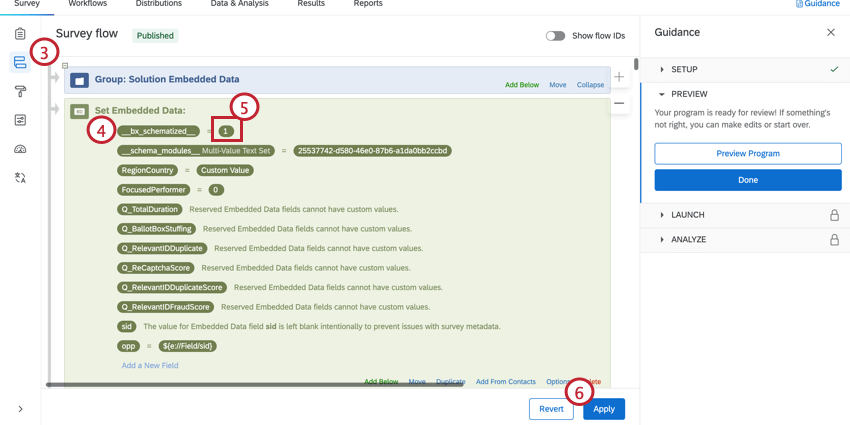This screenshot has height=425, width=850.
Task: Open the Builder clipboard icon in sidebar
Action: [20, 34]
